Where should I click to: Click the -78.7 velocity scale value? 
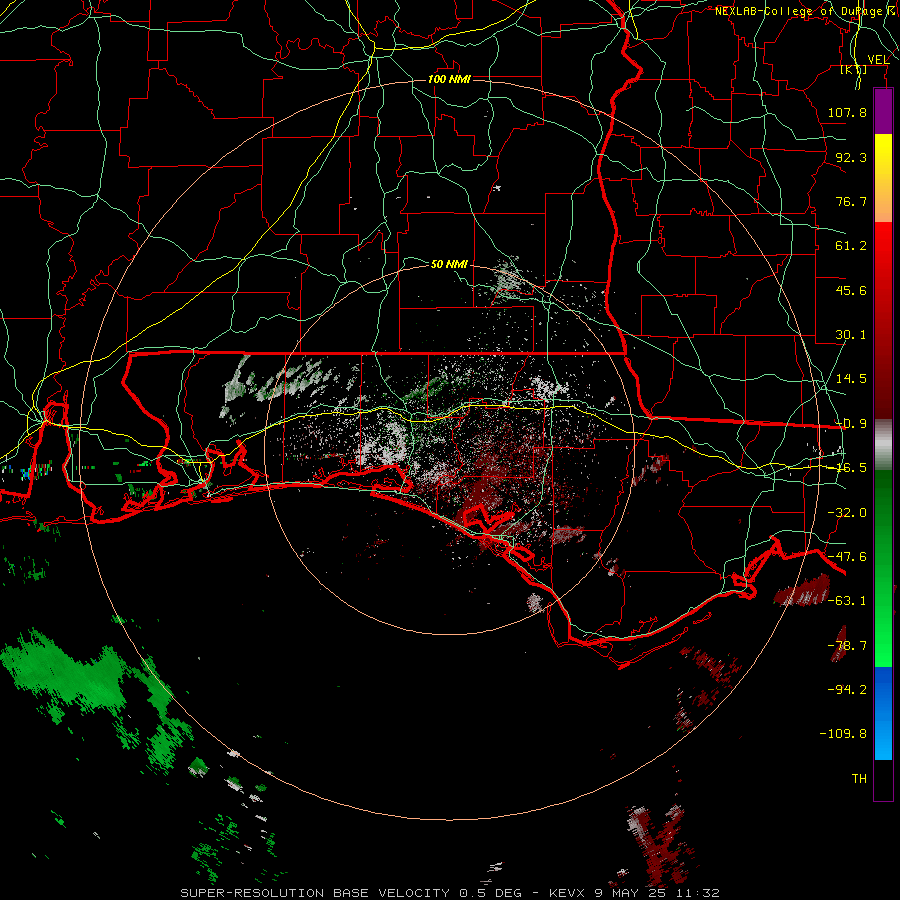(847, 646)
